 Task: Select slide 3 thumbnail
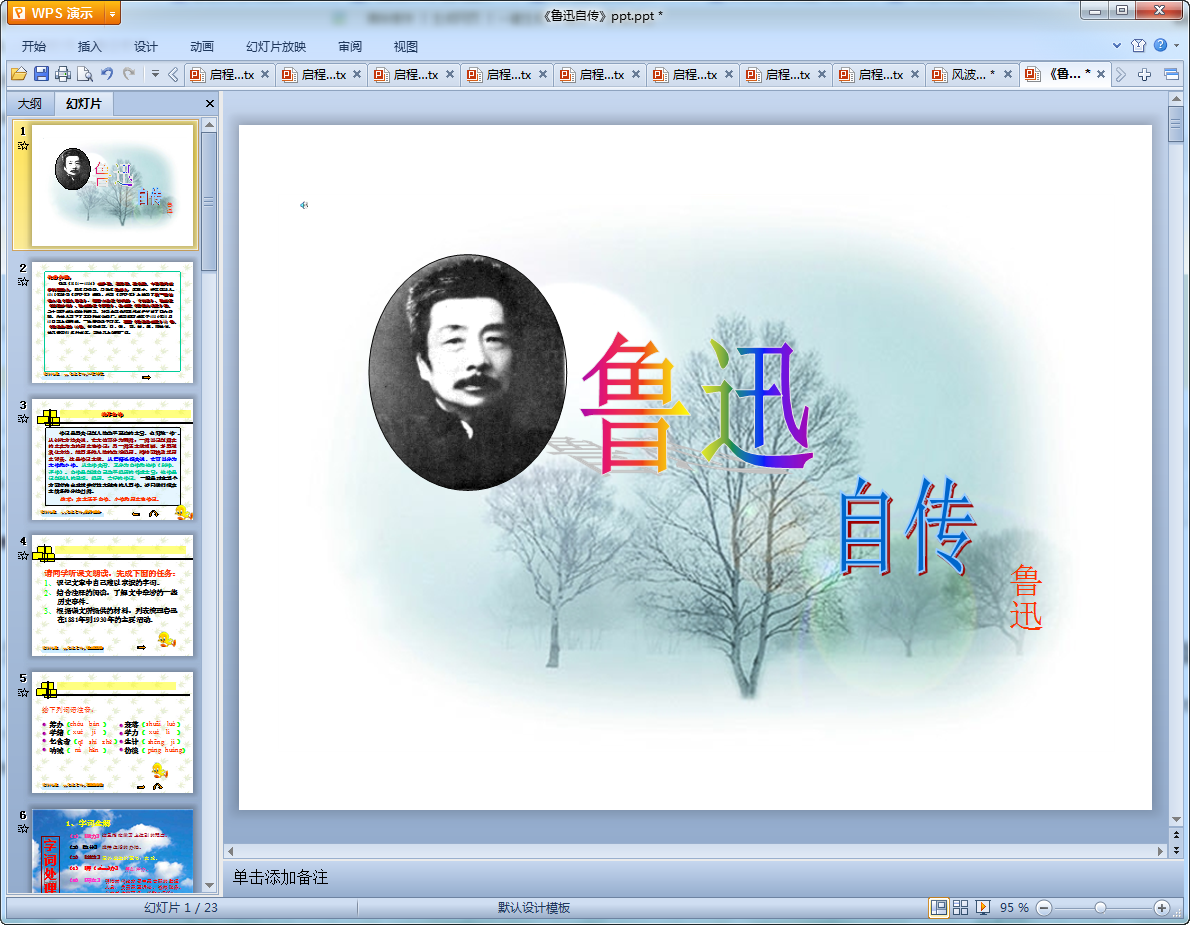pyautogui.click(x=112, y=459)
